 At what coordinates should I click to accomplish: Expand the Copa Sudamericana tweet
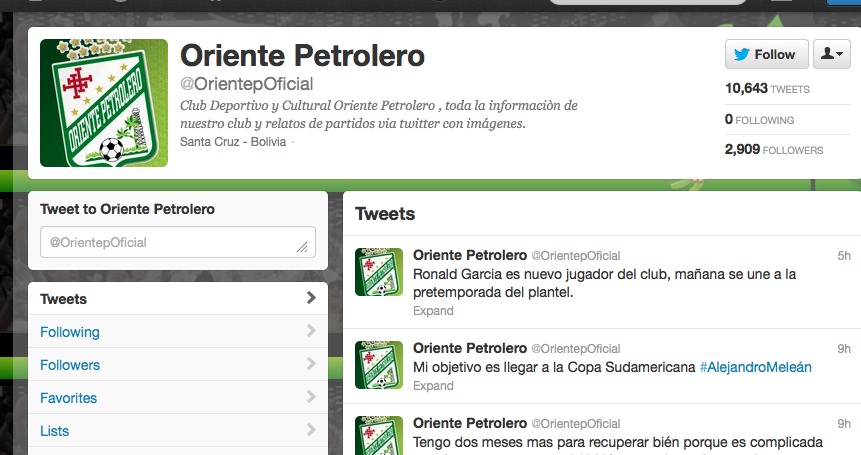click(x=433, y=386)
